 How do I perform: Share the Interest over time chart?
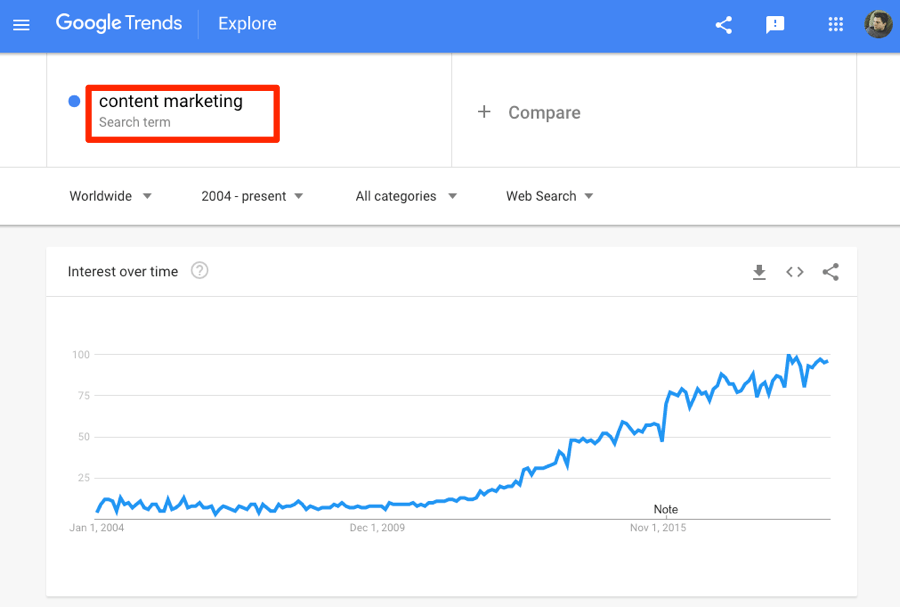click(831, 272)
